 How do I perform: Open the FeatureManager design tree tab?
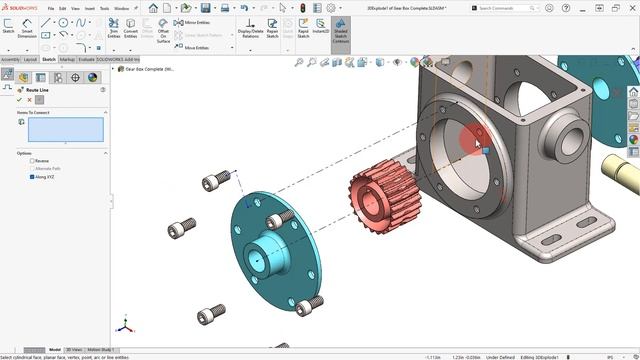tap(23, 78)
